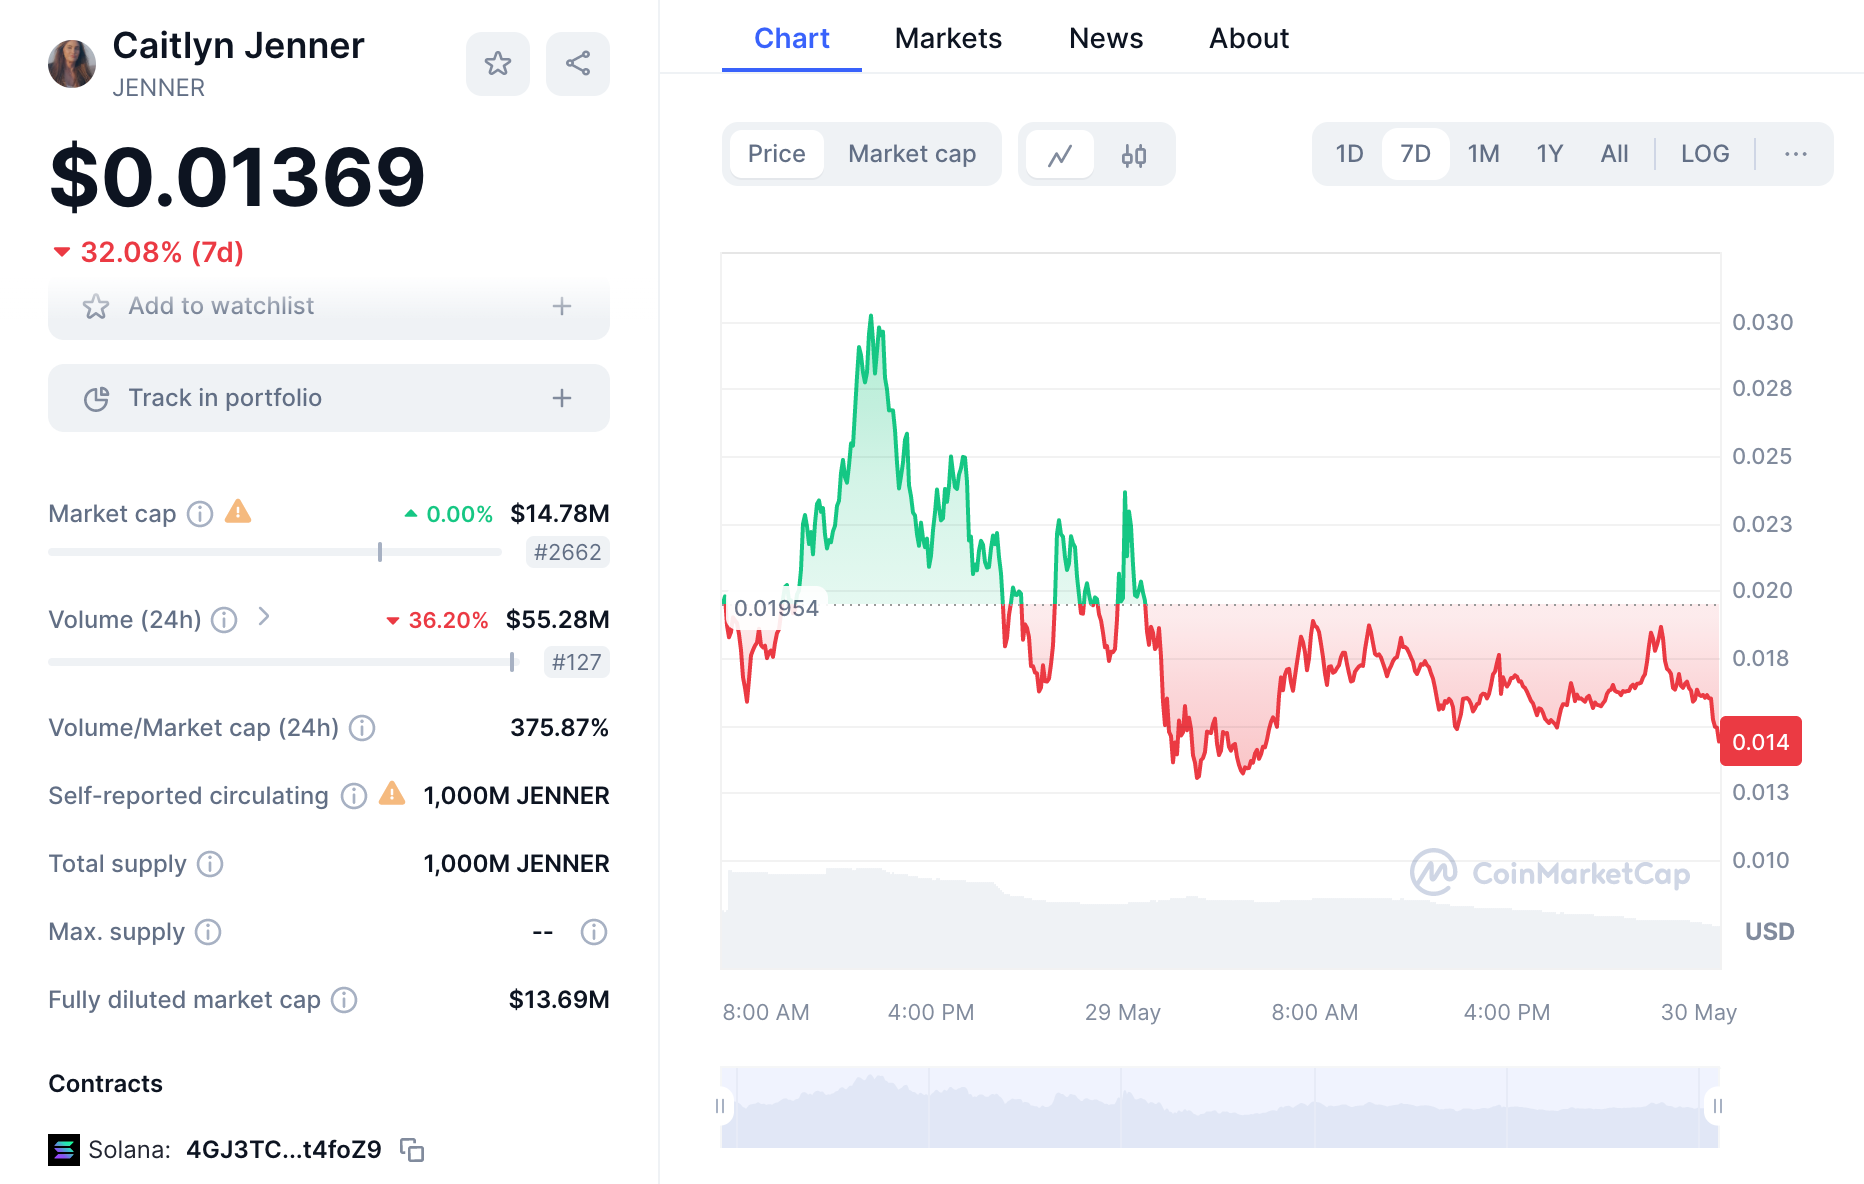The image size is (1864, 1184).
Task: Open the share icon next to favorite star
Action: pyautogui.click(x=577, y=63)
